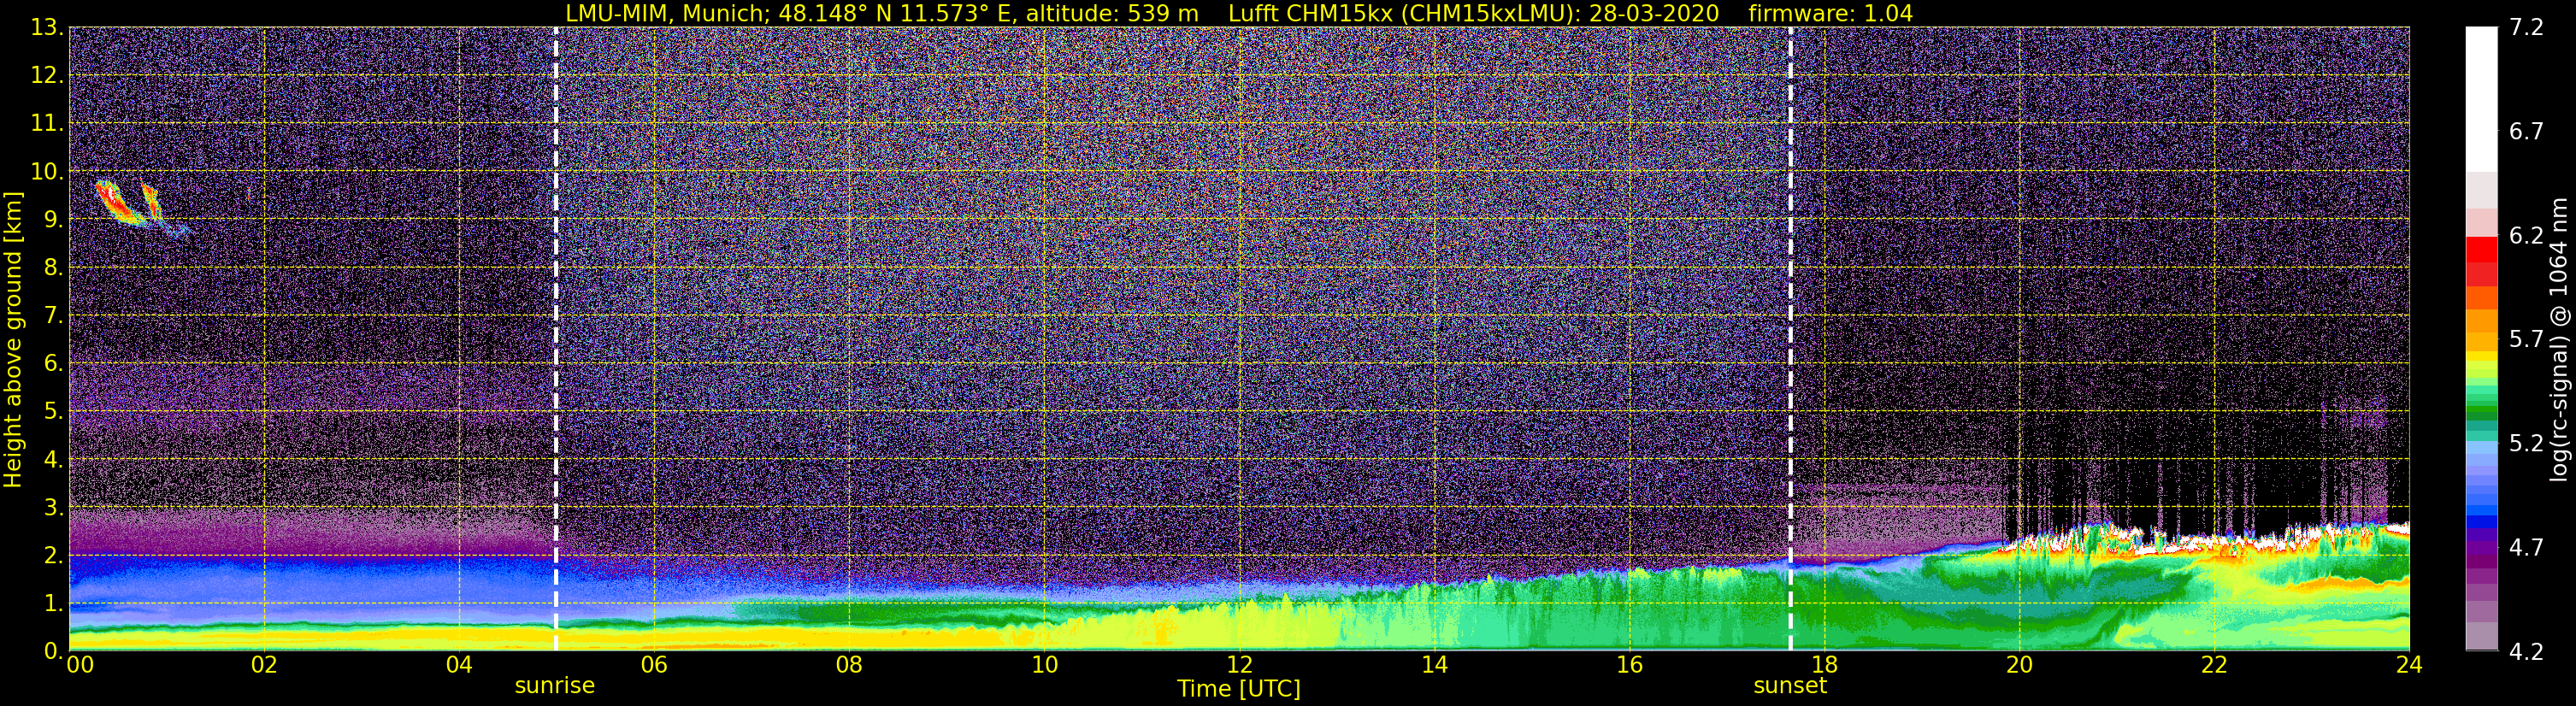Image resolution: width=2576 pixels, height=706 pixels.
Task: Click height-axis tick label "3."
Action: coord(54,508)
